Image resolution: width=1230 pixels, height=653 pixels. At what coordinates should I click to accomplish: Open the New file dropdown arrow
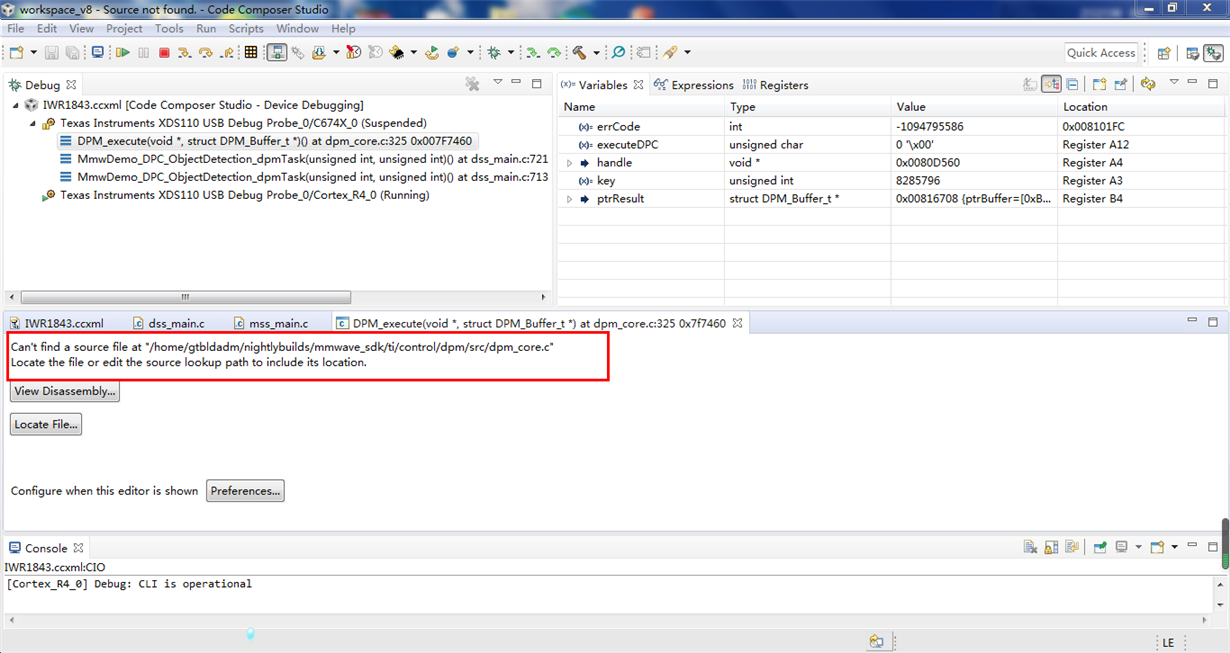pyautogui.click(x=34, y=52)
